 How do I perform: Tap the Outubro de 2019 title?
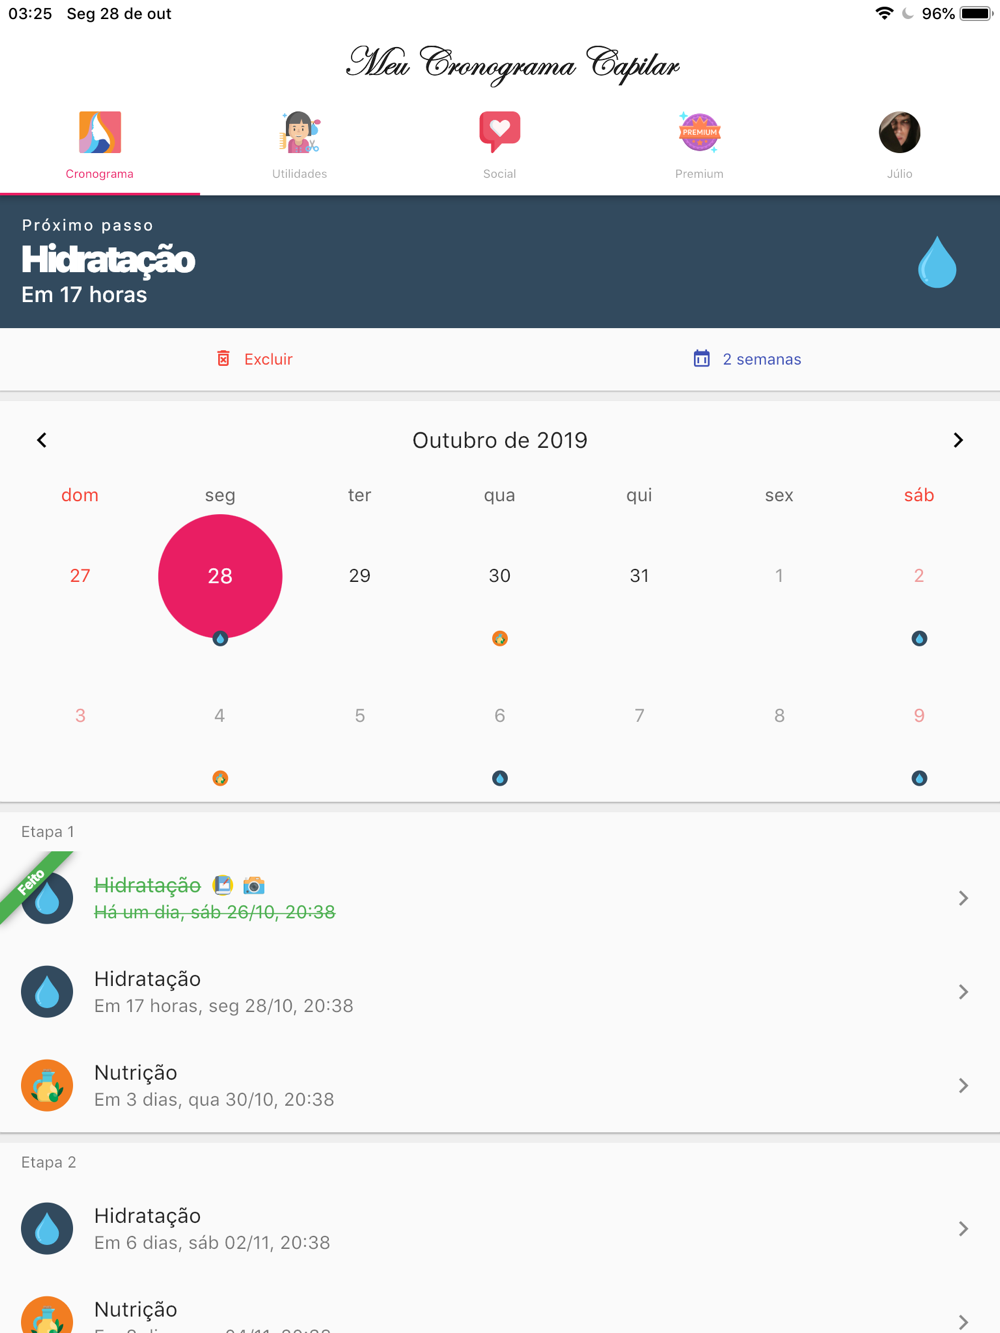coord(500,440)
